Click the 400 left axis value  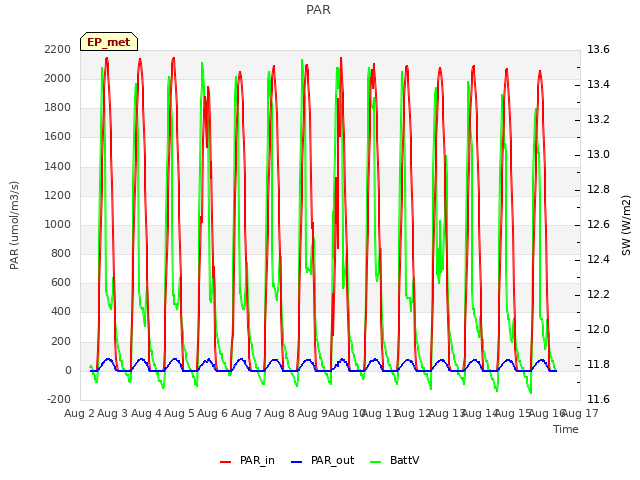pos(61,311)
